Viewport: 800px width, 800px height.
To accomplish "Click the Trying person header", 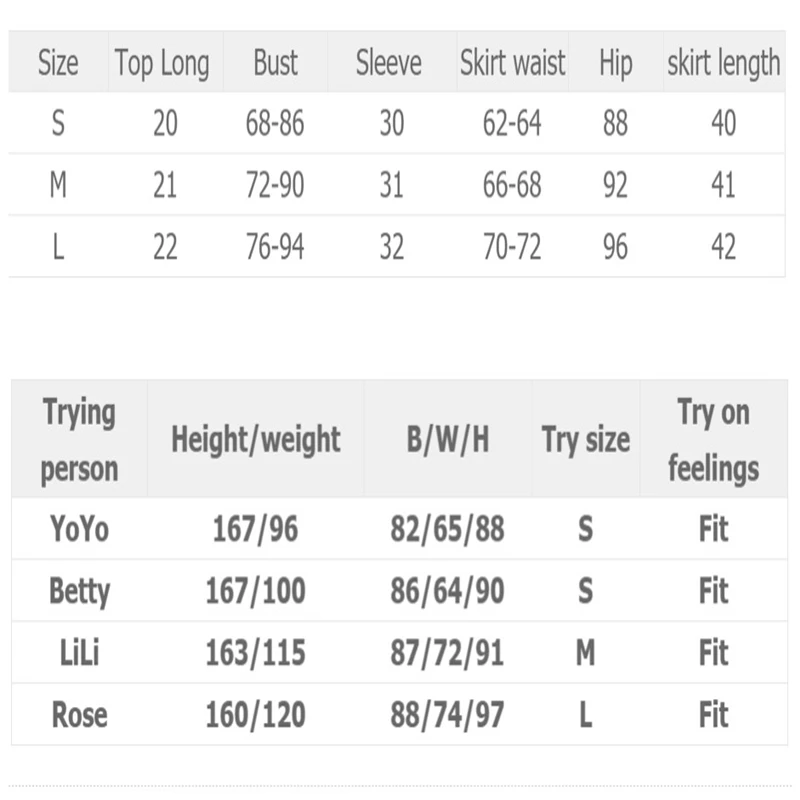I will (x=79, y=440).
